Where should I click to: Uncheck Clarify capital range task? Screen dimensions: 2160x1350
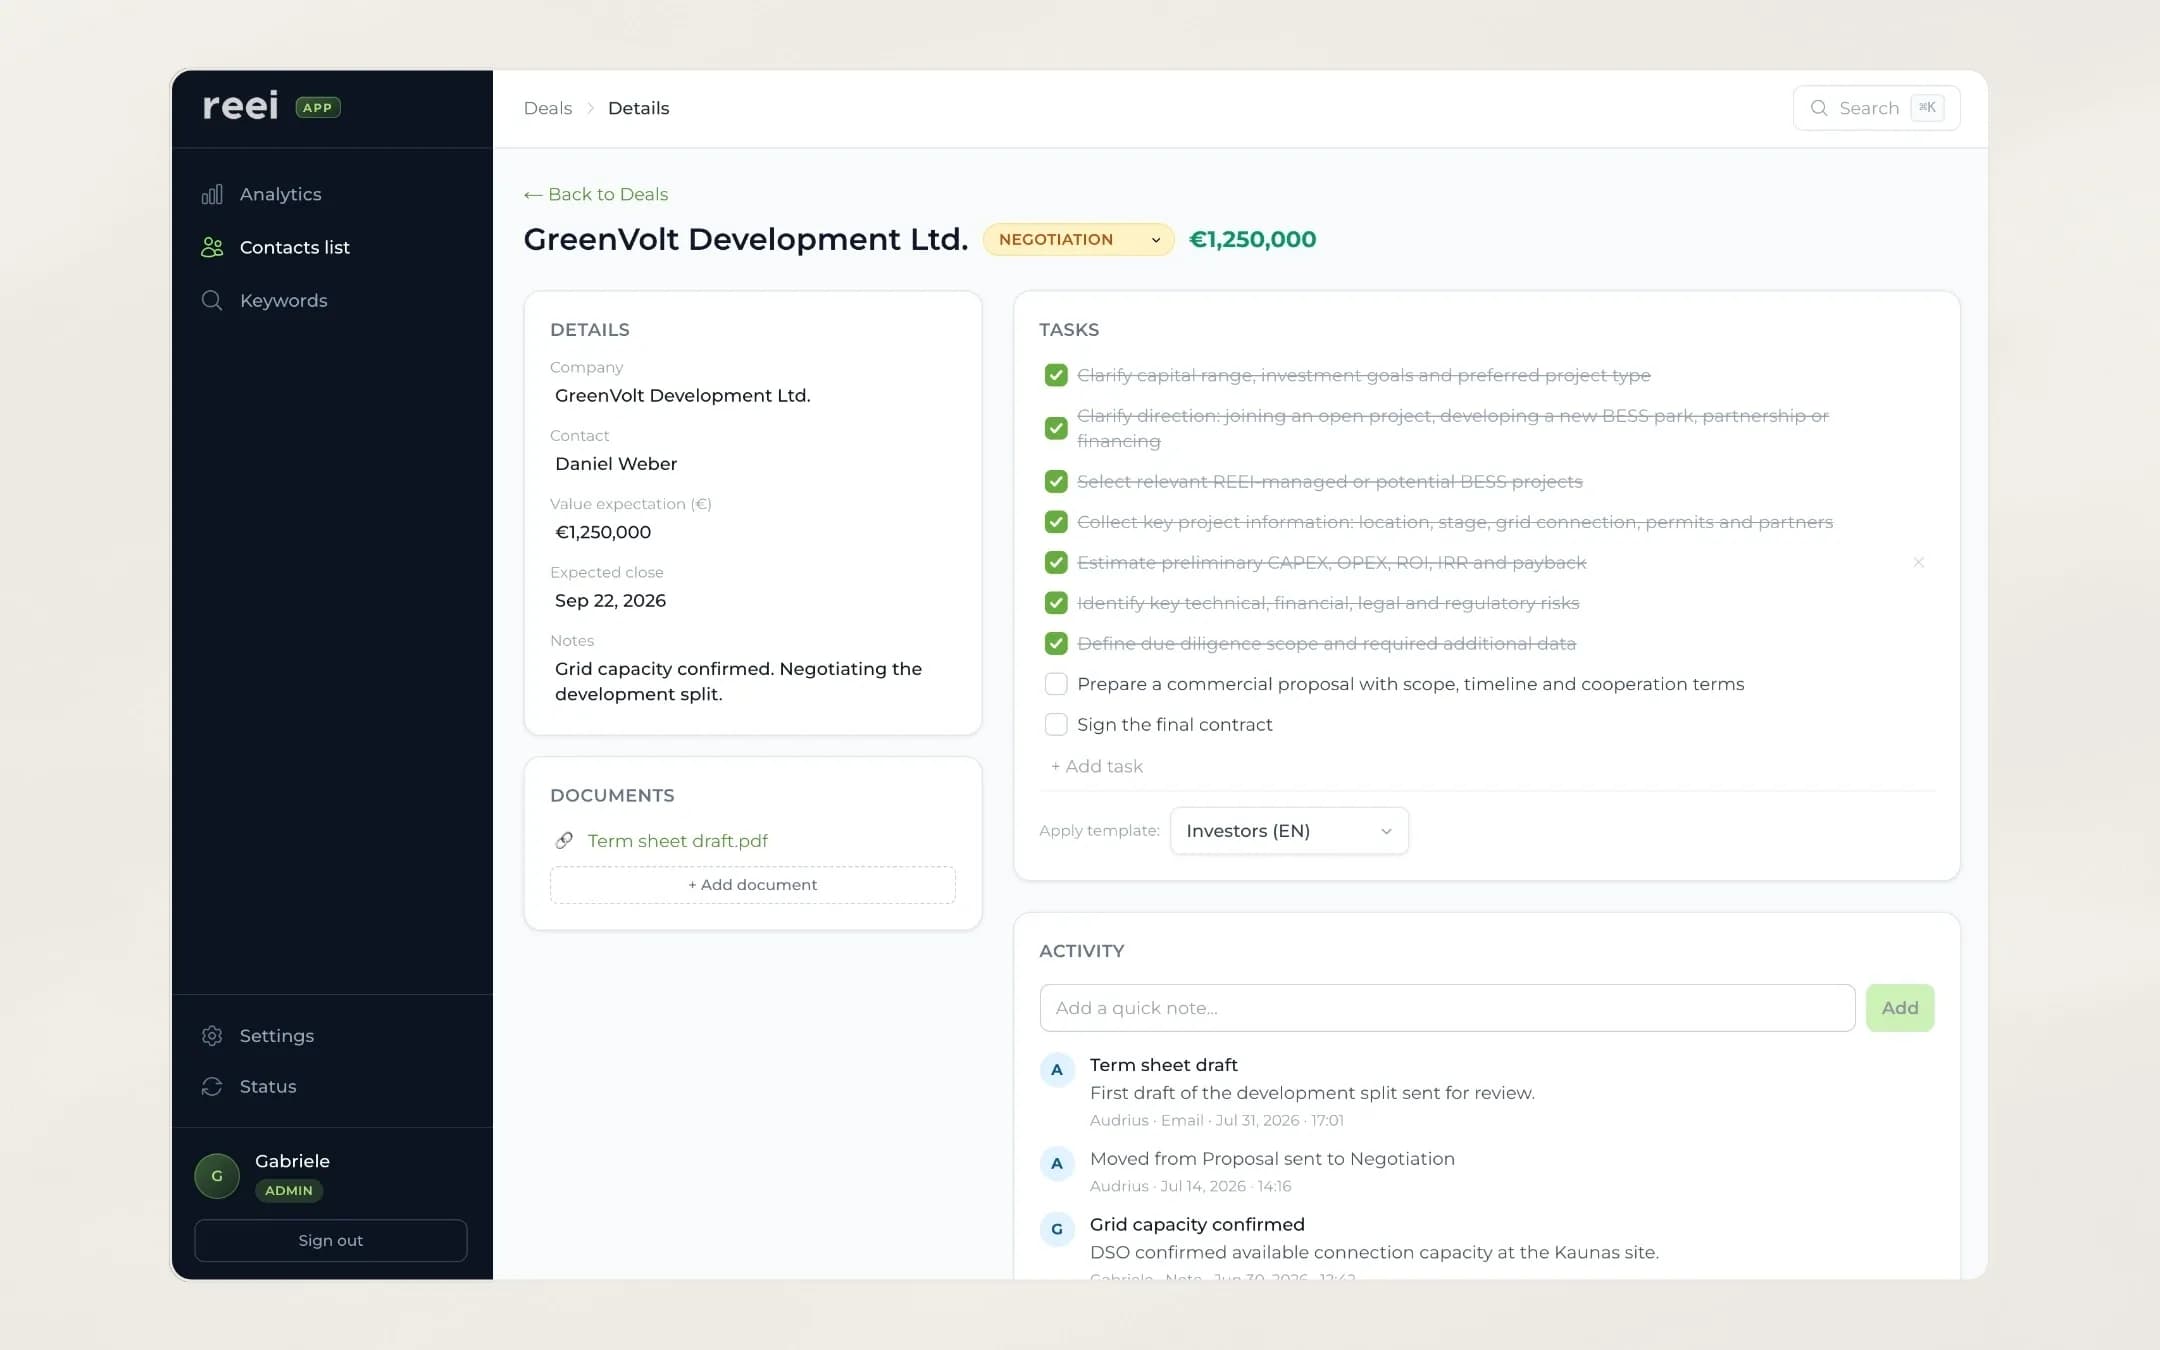coord(1056,375)
